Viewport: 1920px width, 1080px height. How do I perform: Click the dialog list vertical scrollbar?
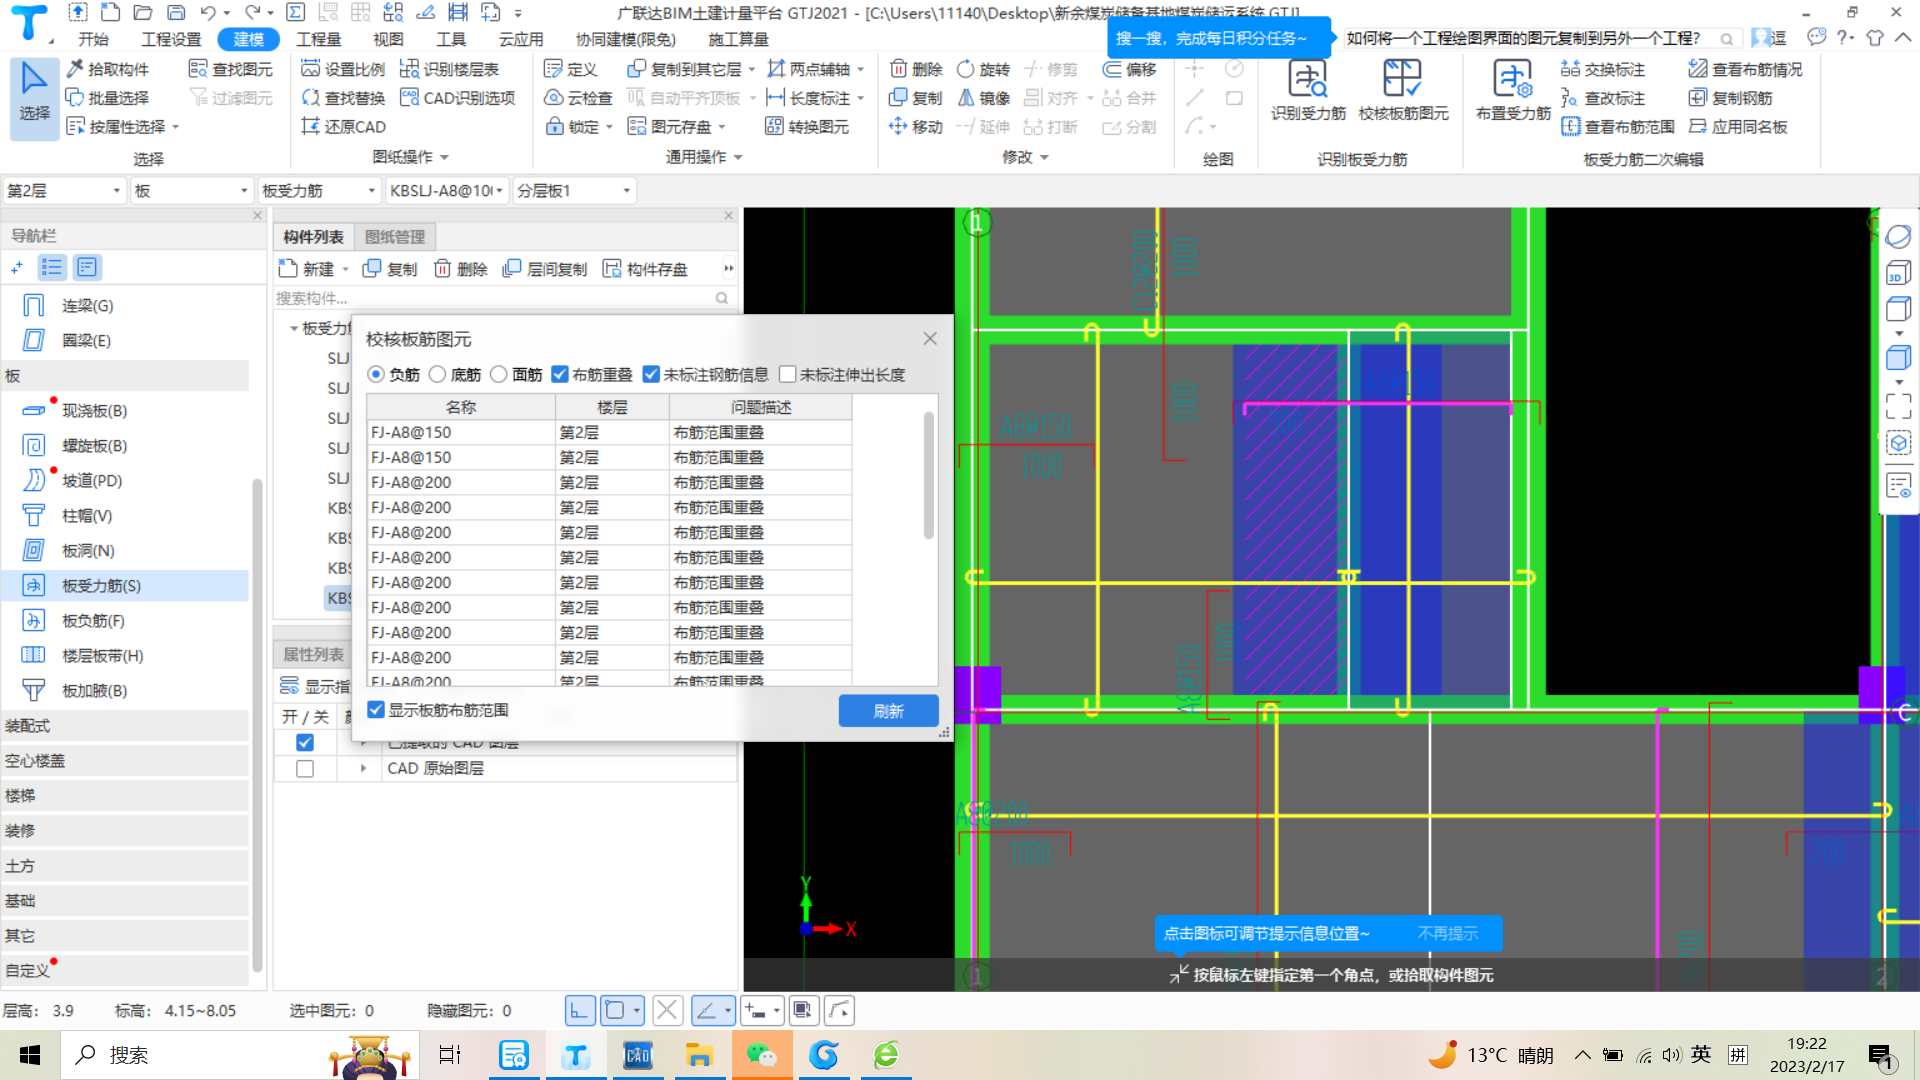point(929,475)
